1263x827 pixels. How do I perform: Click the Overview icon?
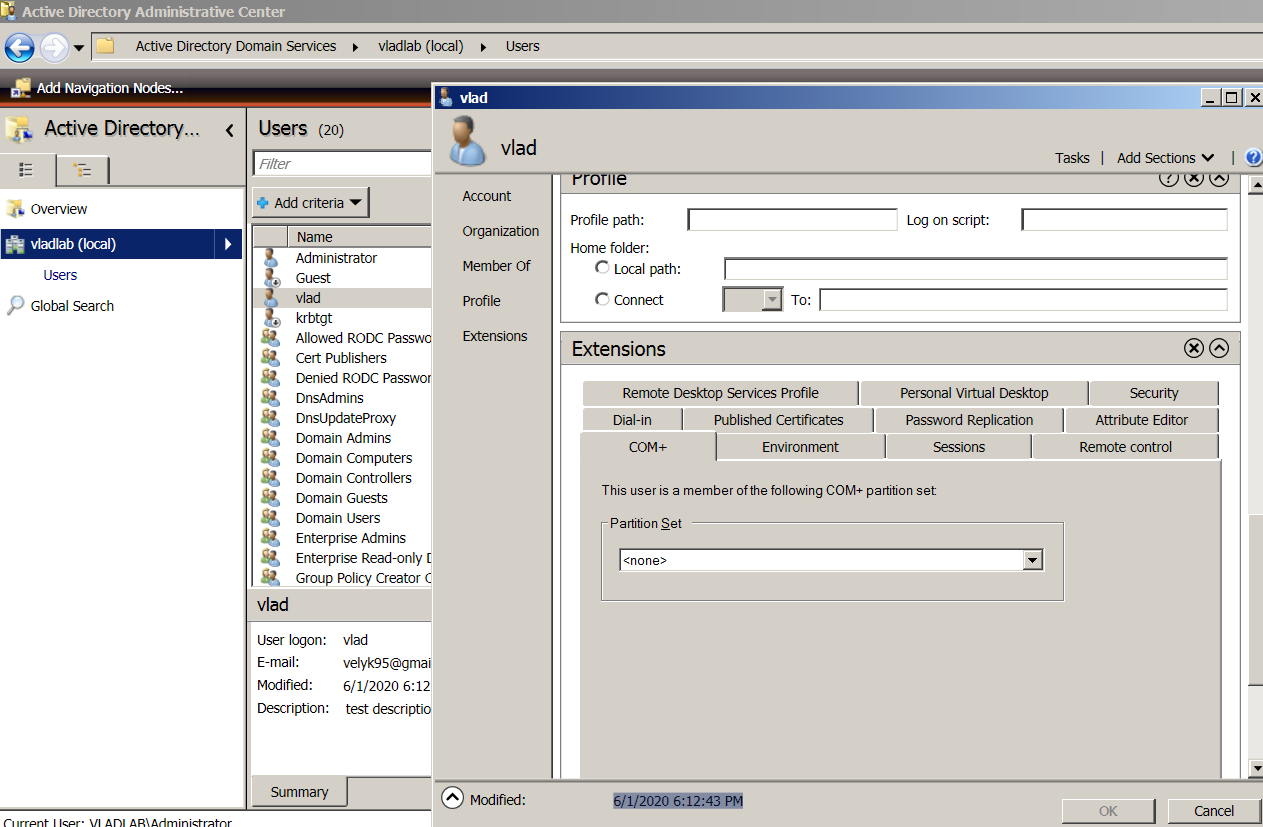(15, 209)
